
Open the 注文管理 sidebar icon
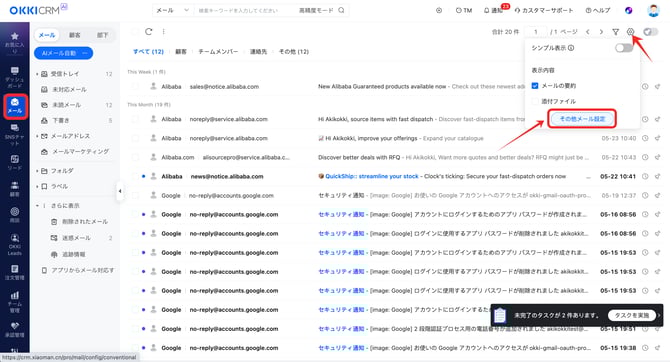[15, 269]
